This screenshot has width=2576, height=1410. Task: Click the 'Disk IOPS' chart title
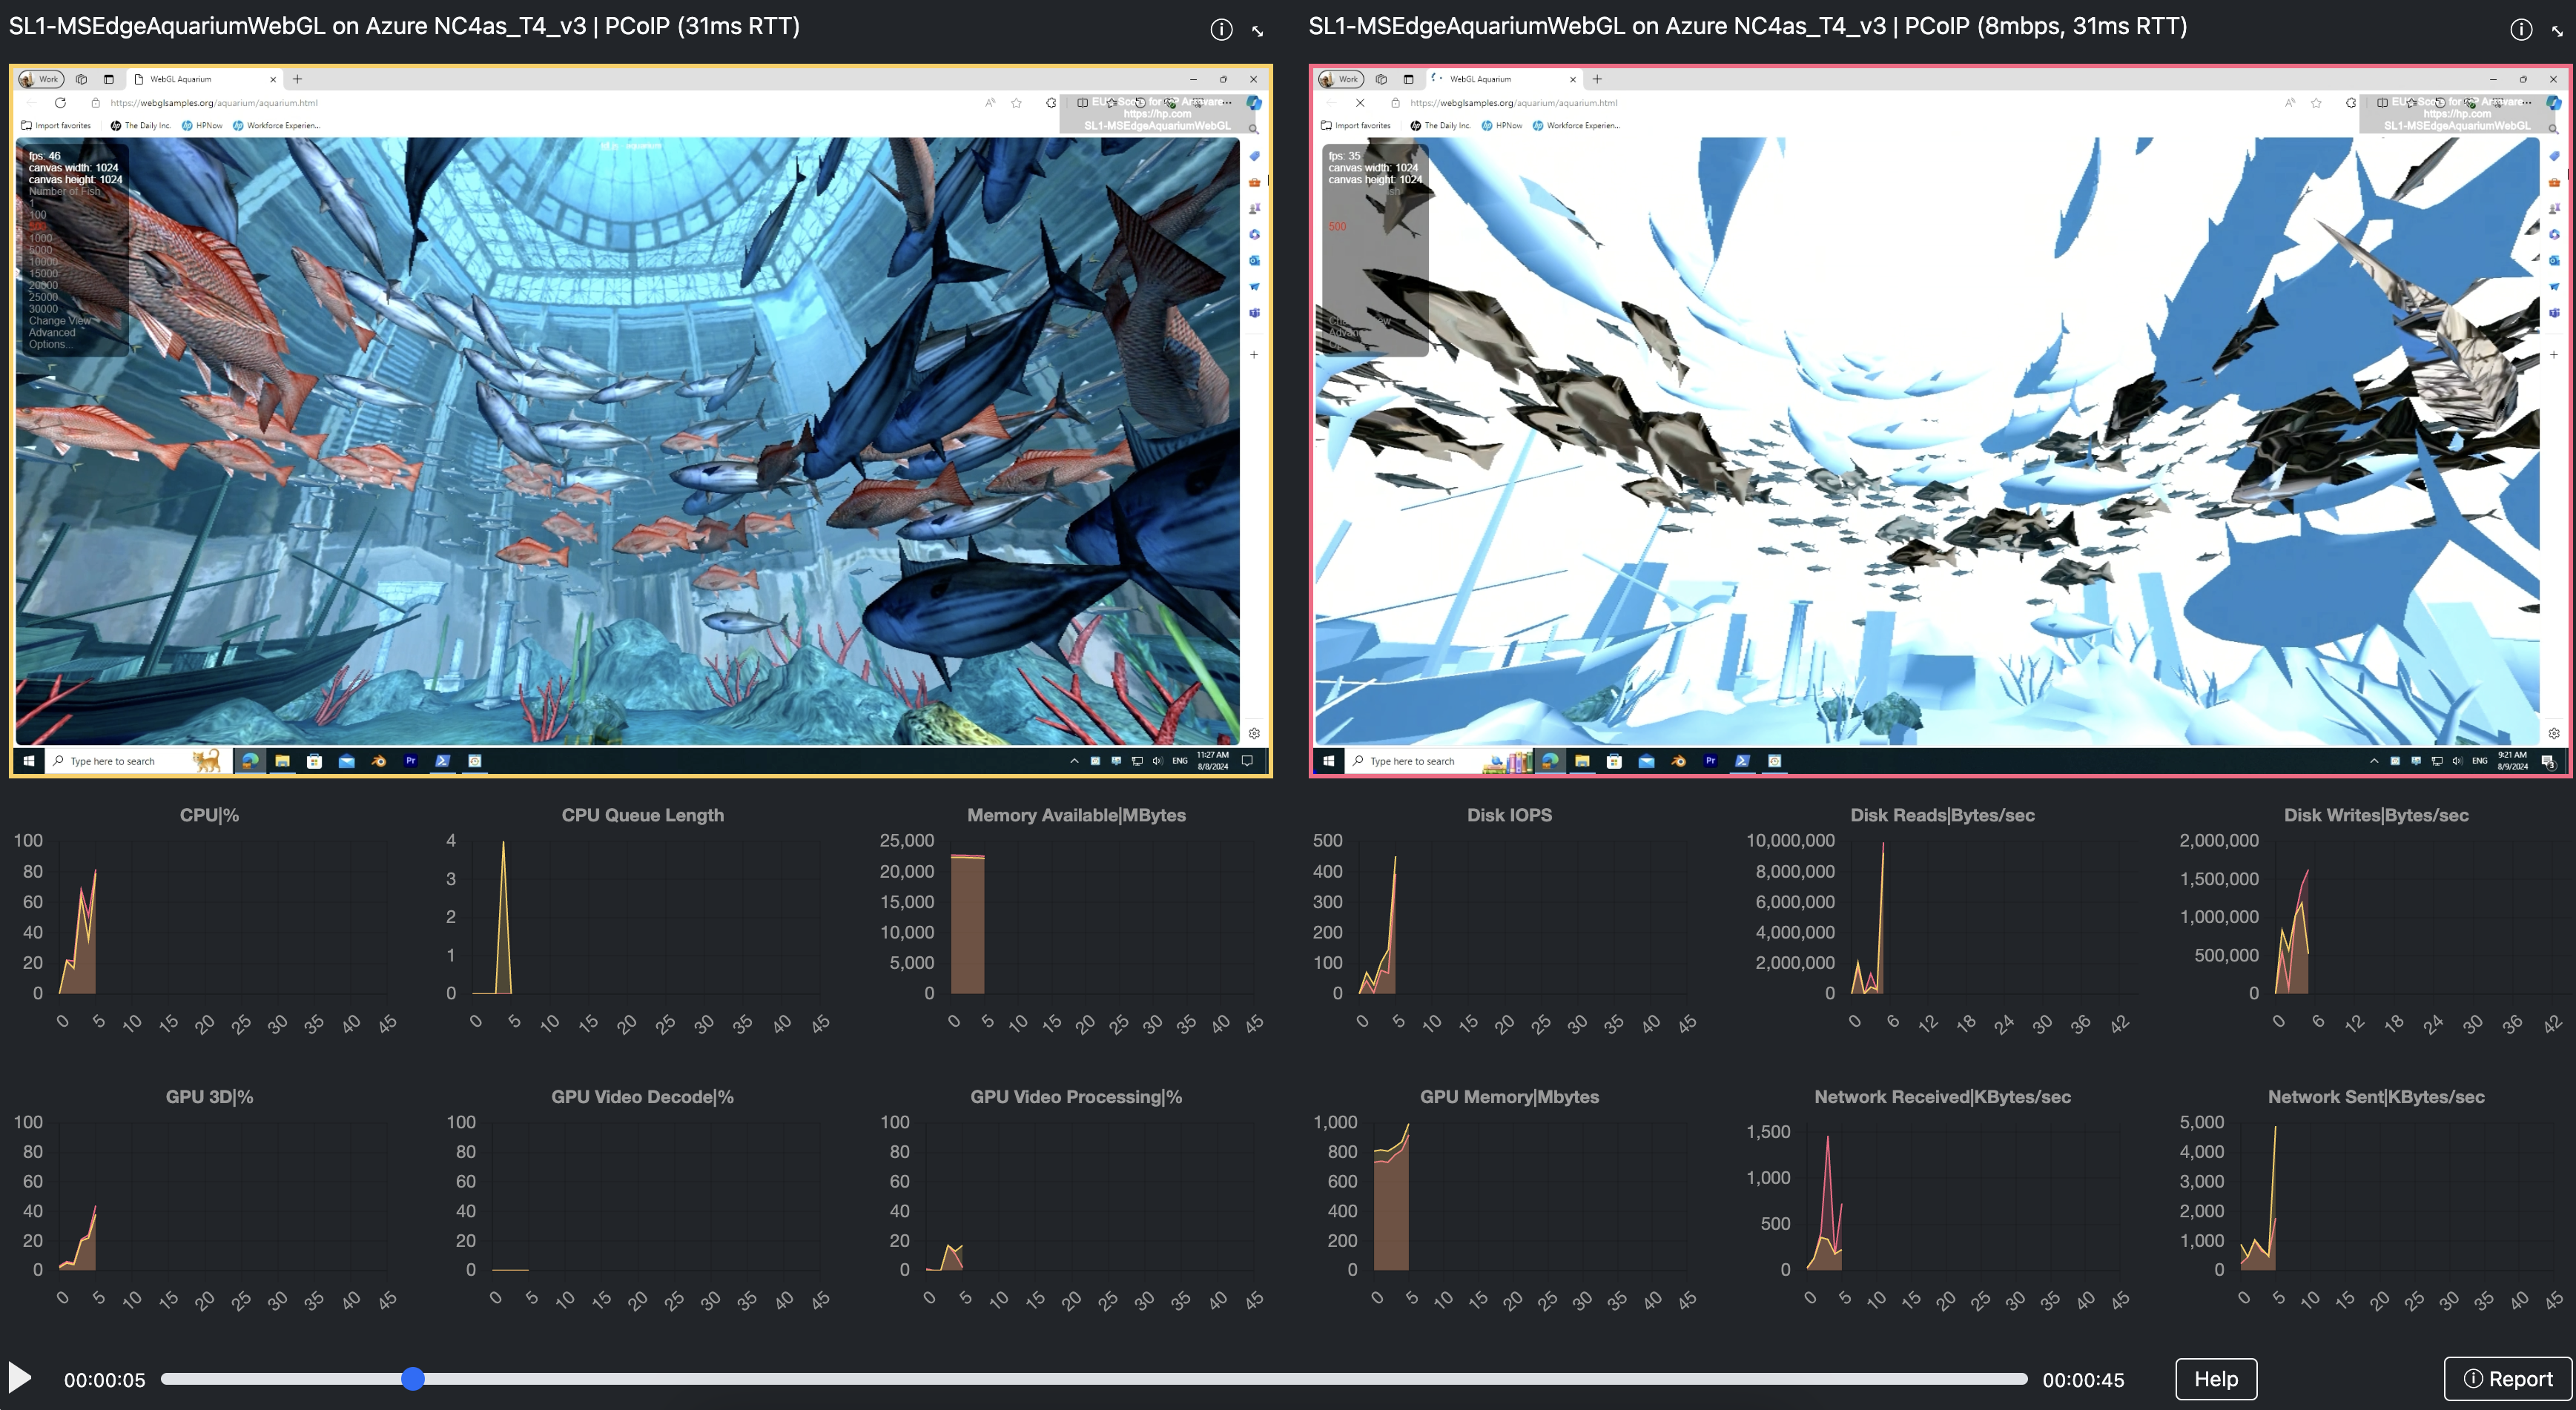1509,815
